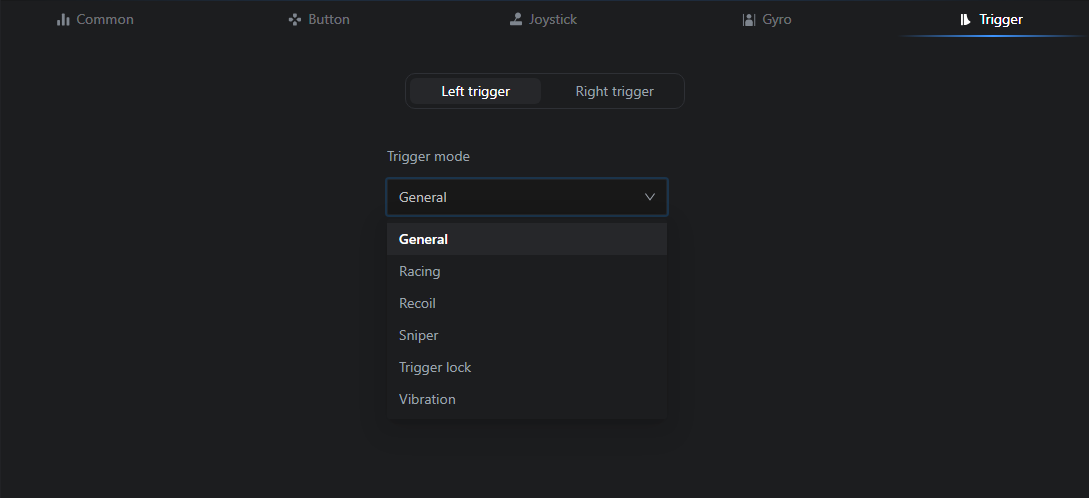Screen dimensions: 1089x498
Task: Click the Trigger mode General combo box
Action: (x=527, y=197)
